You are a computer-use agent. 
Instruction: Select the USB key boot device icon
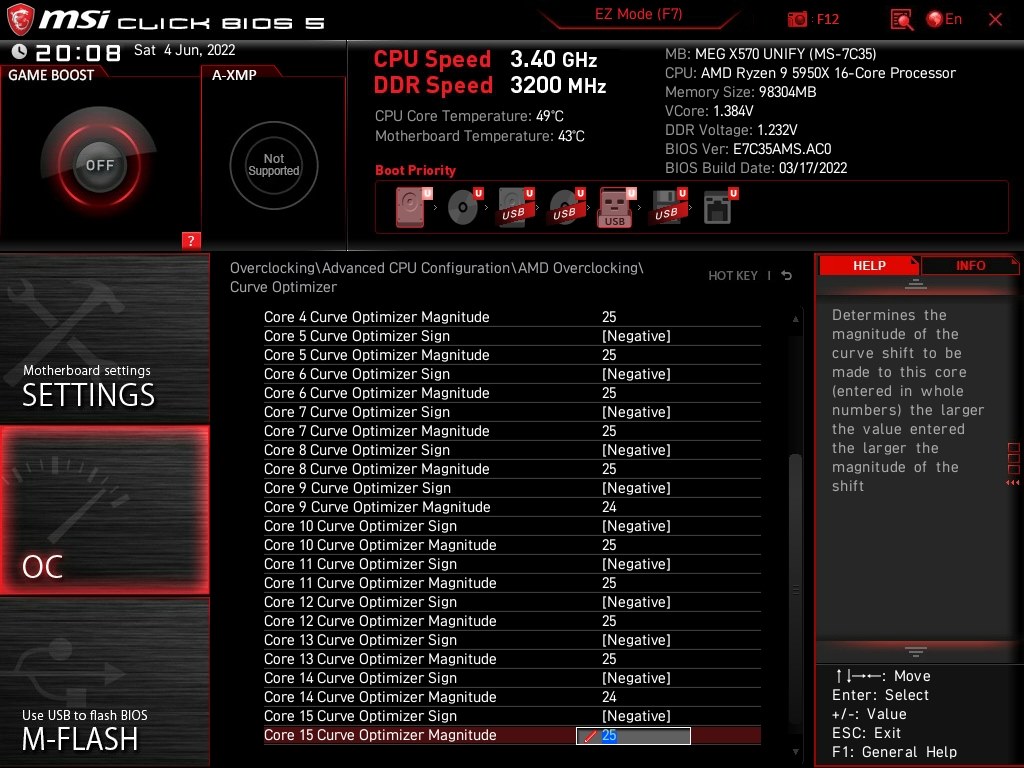[x=616, y=207]
